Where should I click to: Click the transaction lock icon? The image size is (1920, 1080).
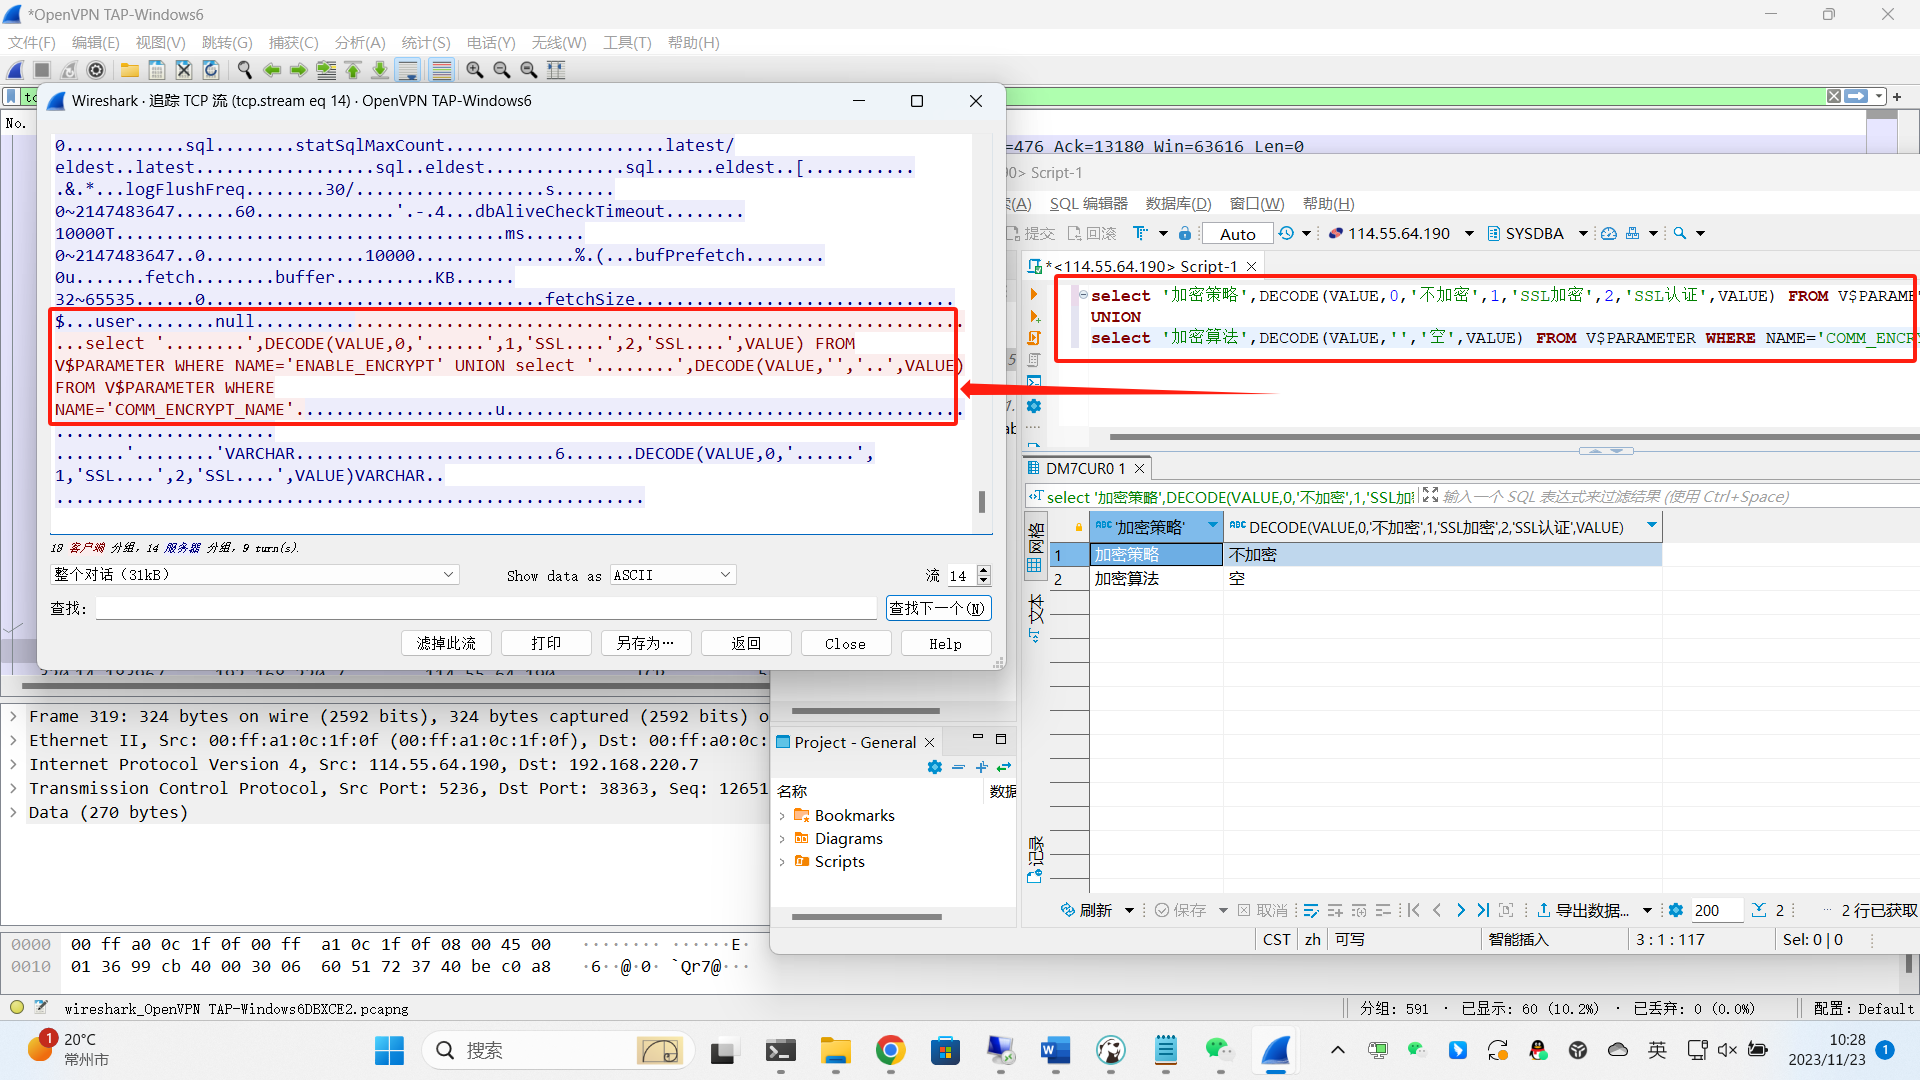point(1185,233)
